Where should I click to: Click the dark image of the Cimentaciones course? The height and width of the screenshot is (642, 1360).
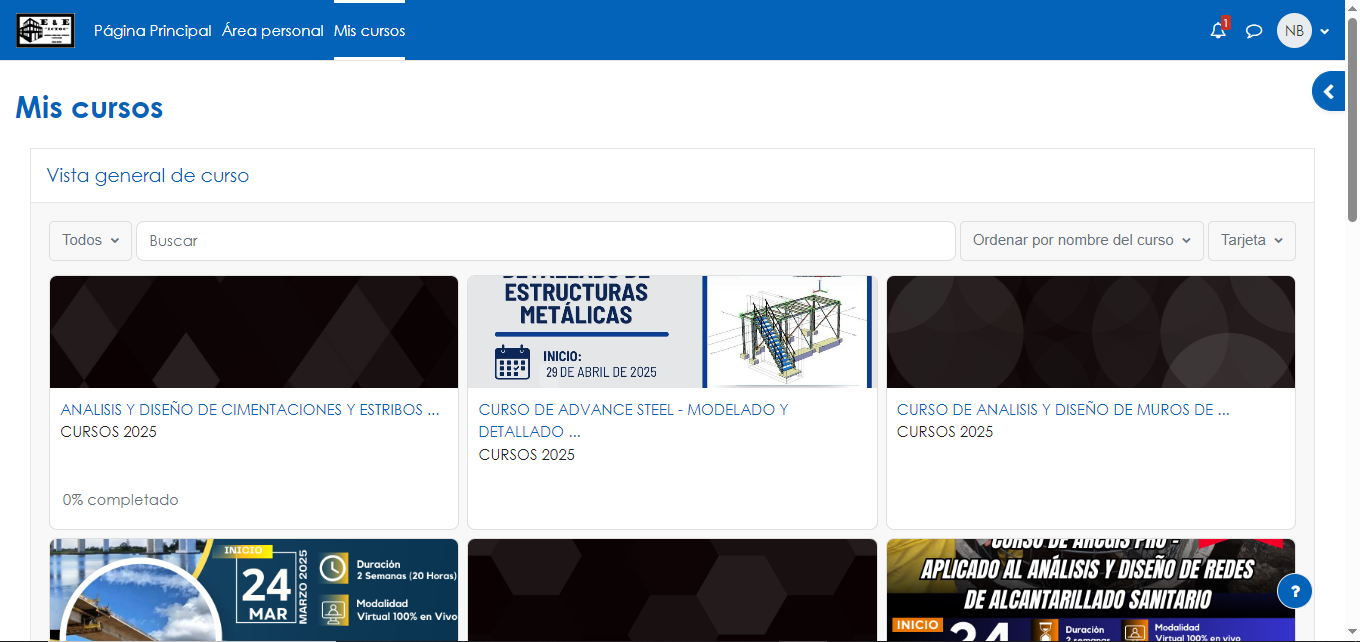(254, 332)
